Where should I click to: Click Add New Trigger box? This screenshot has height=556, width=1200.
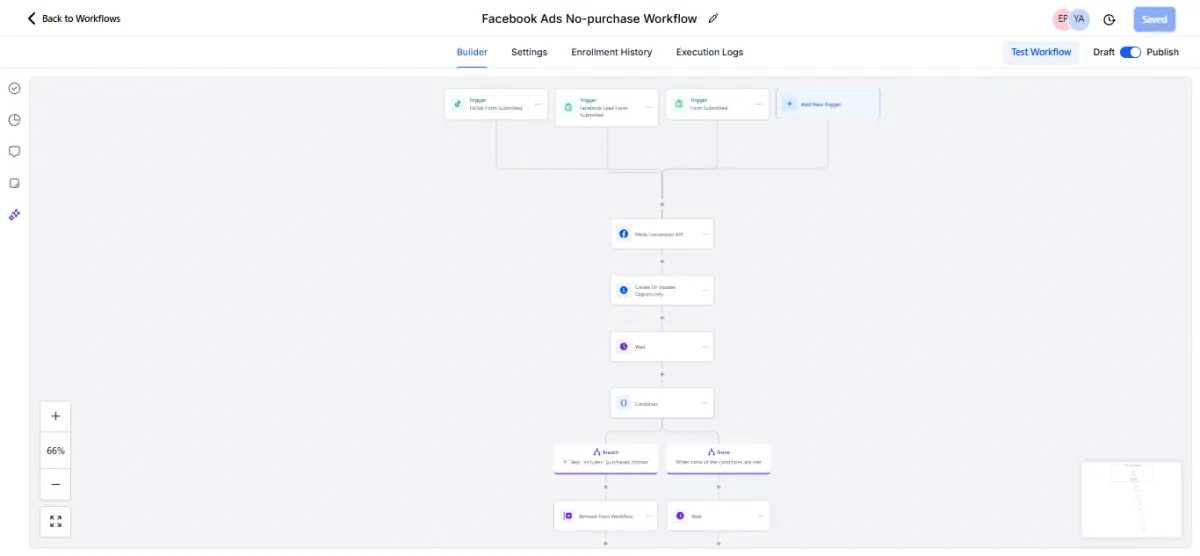coord(828,104)
